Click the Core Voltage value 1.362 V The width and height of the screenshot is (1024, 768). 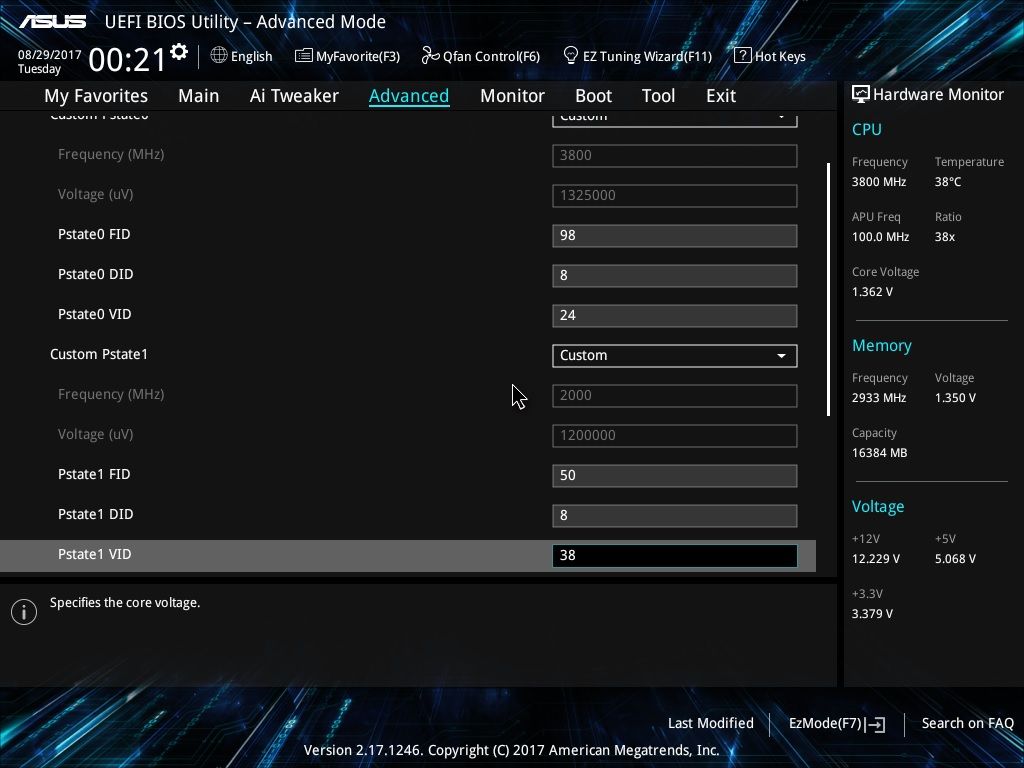872,292
